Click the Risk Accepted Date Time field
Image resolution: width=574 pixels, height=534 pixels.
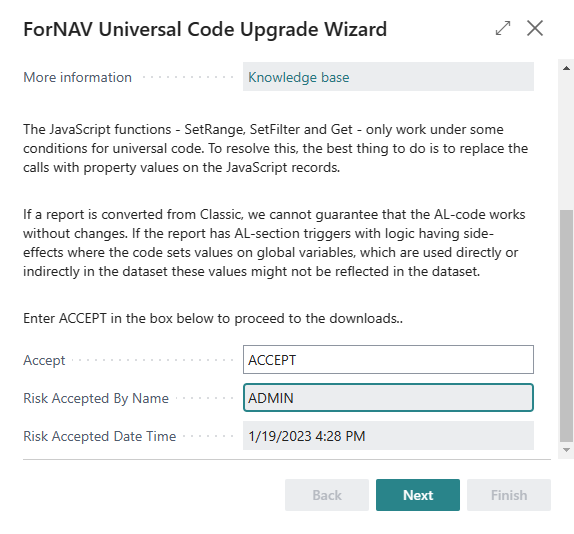click(x=388, y=436)
